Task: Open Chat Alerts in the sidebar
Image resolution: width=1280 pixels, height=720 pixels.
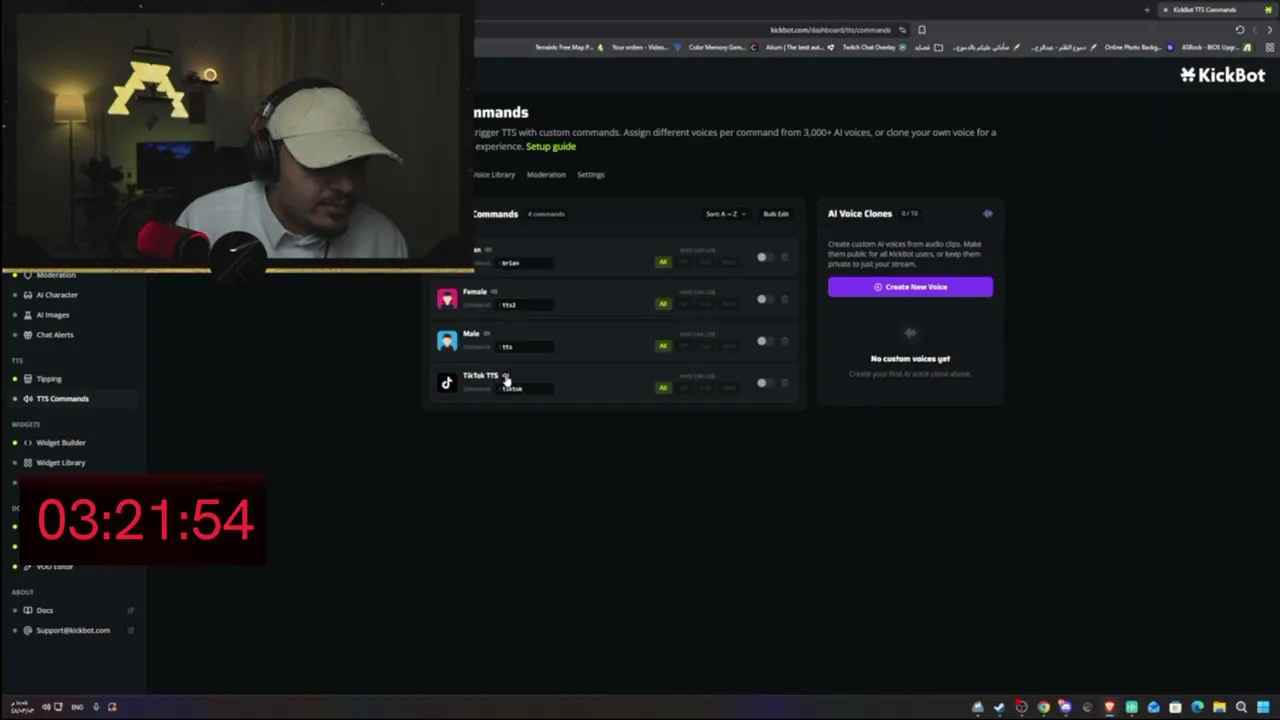Action: click(55, 335)
